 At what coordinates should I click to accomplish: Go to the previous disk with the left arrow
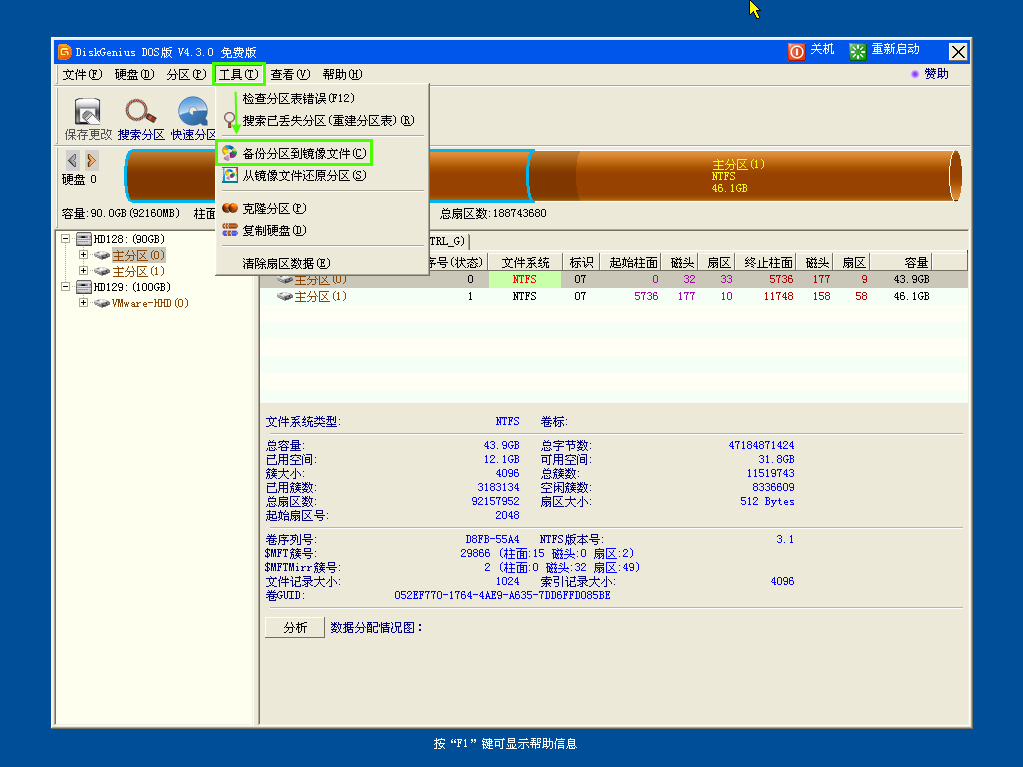click(72, 160)
